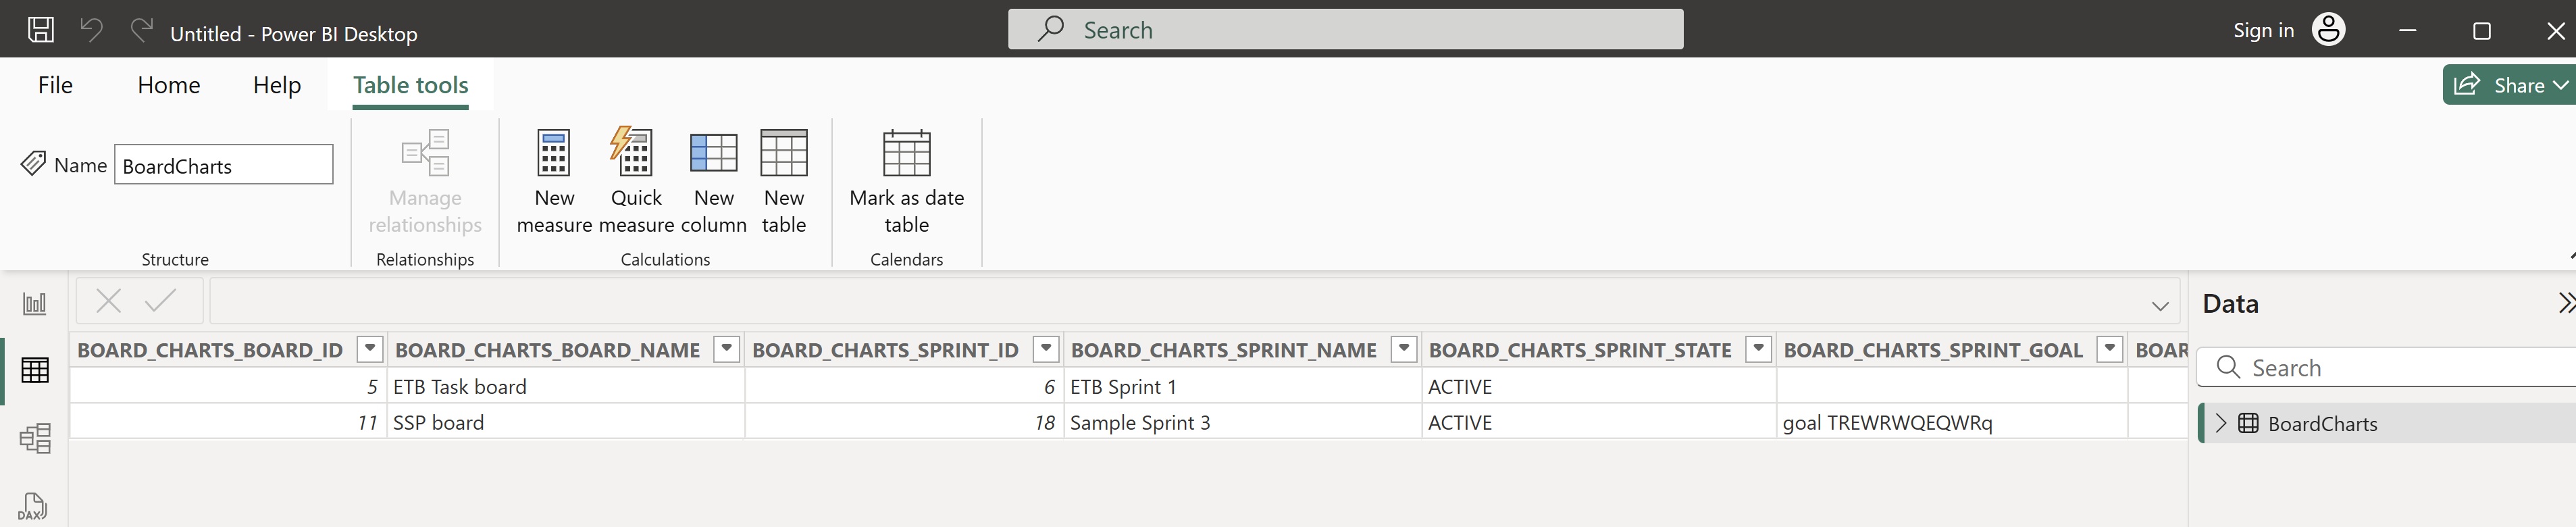This screenshot has height=527, width=2576.
Task: Select the 'Sample Sprint 3' cell
Action: coord(1243,422)
